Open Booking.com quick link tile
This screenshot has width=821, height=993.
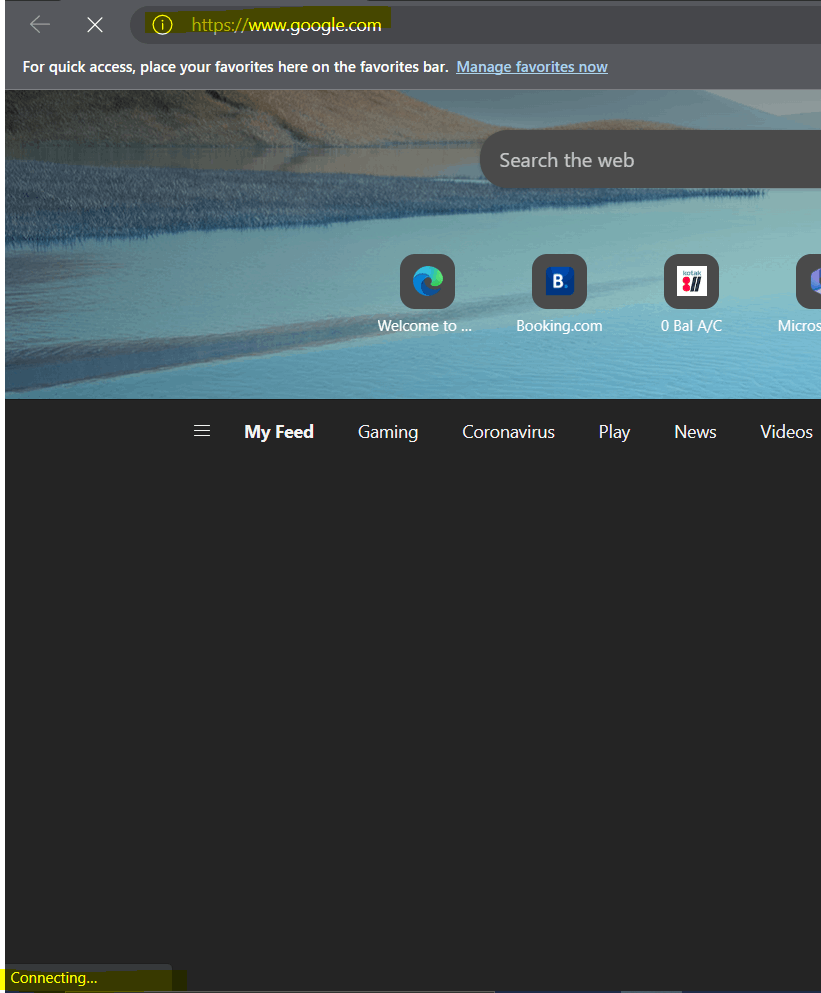559,281
